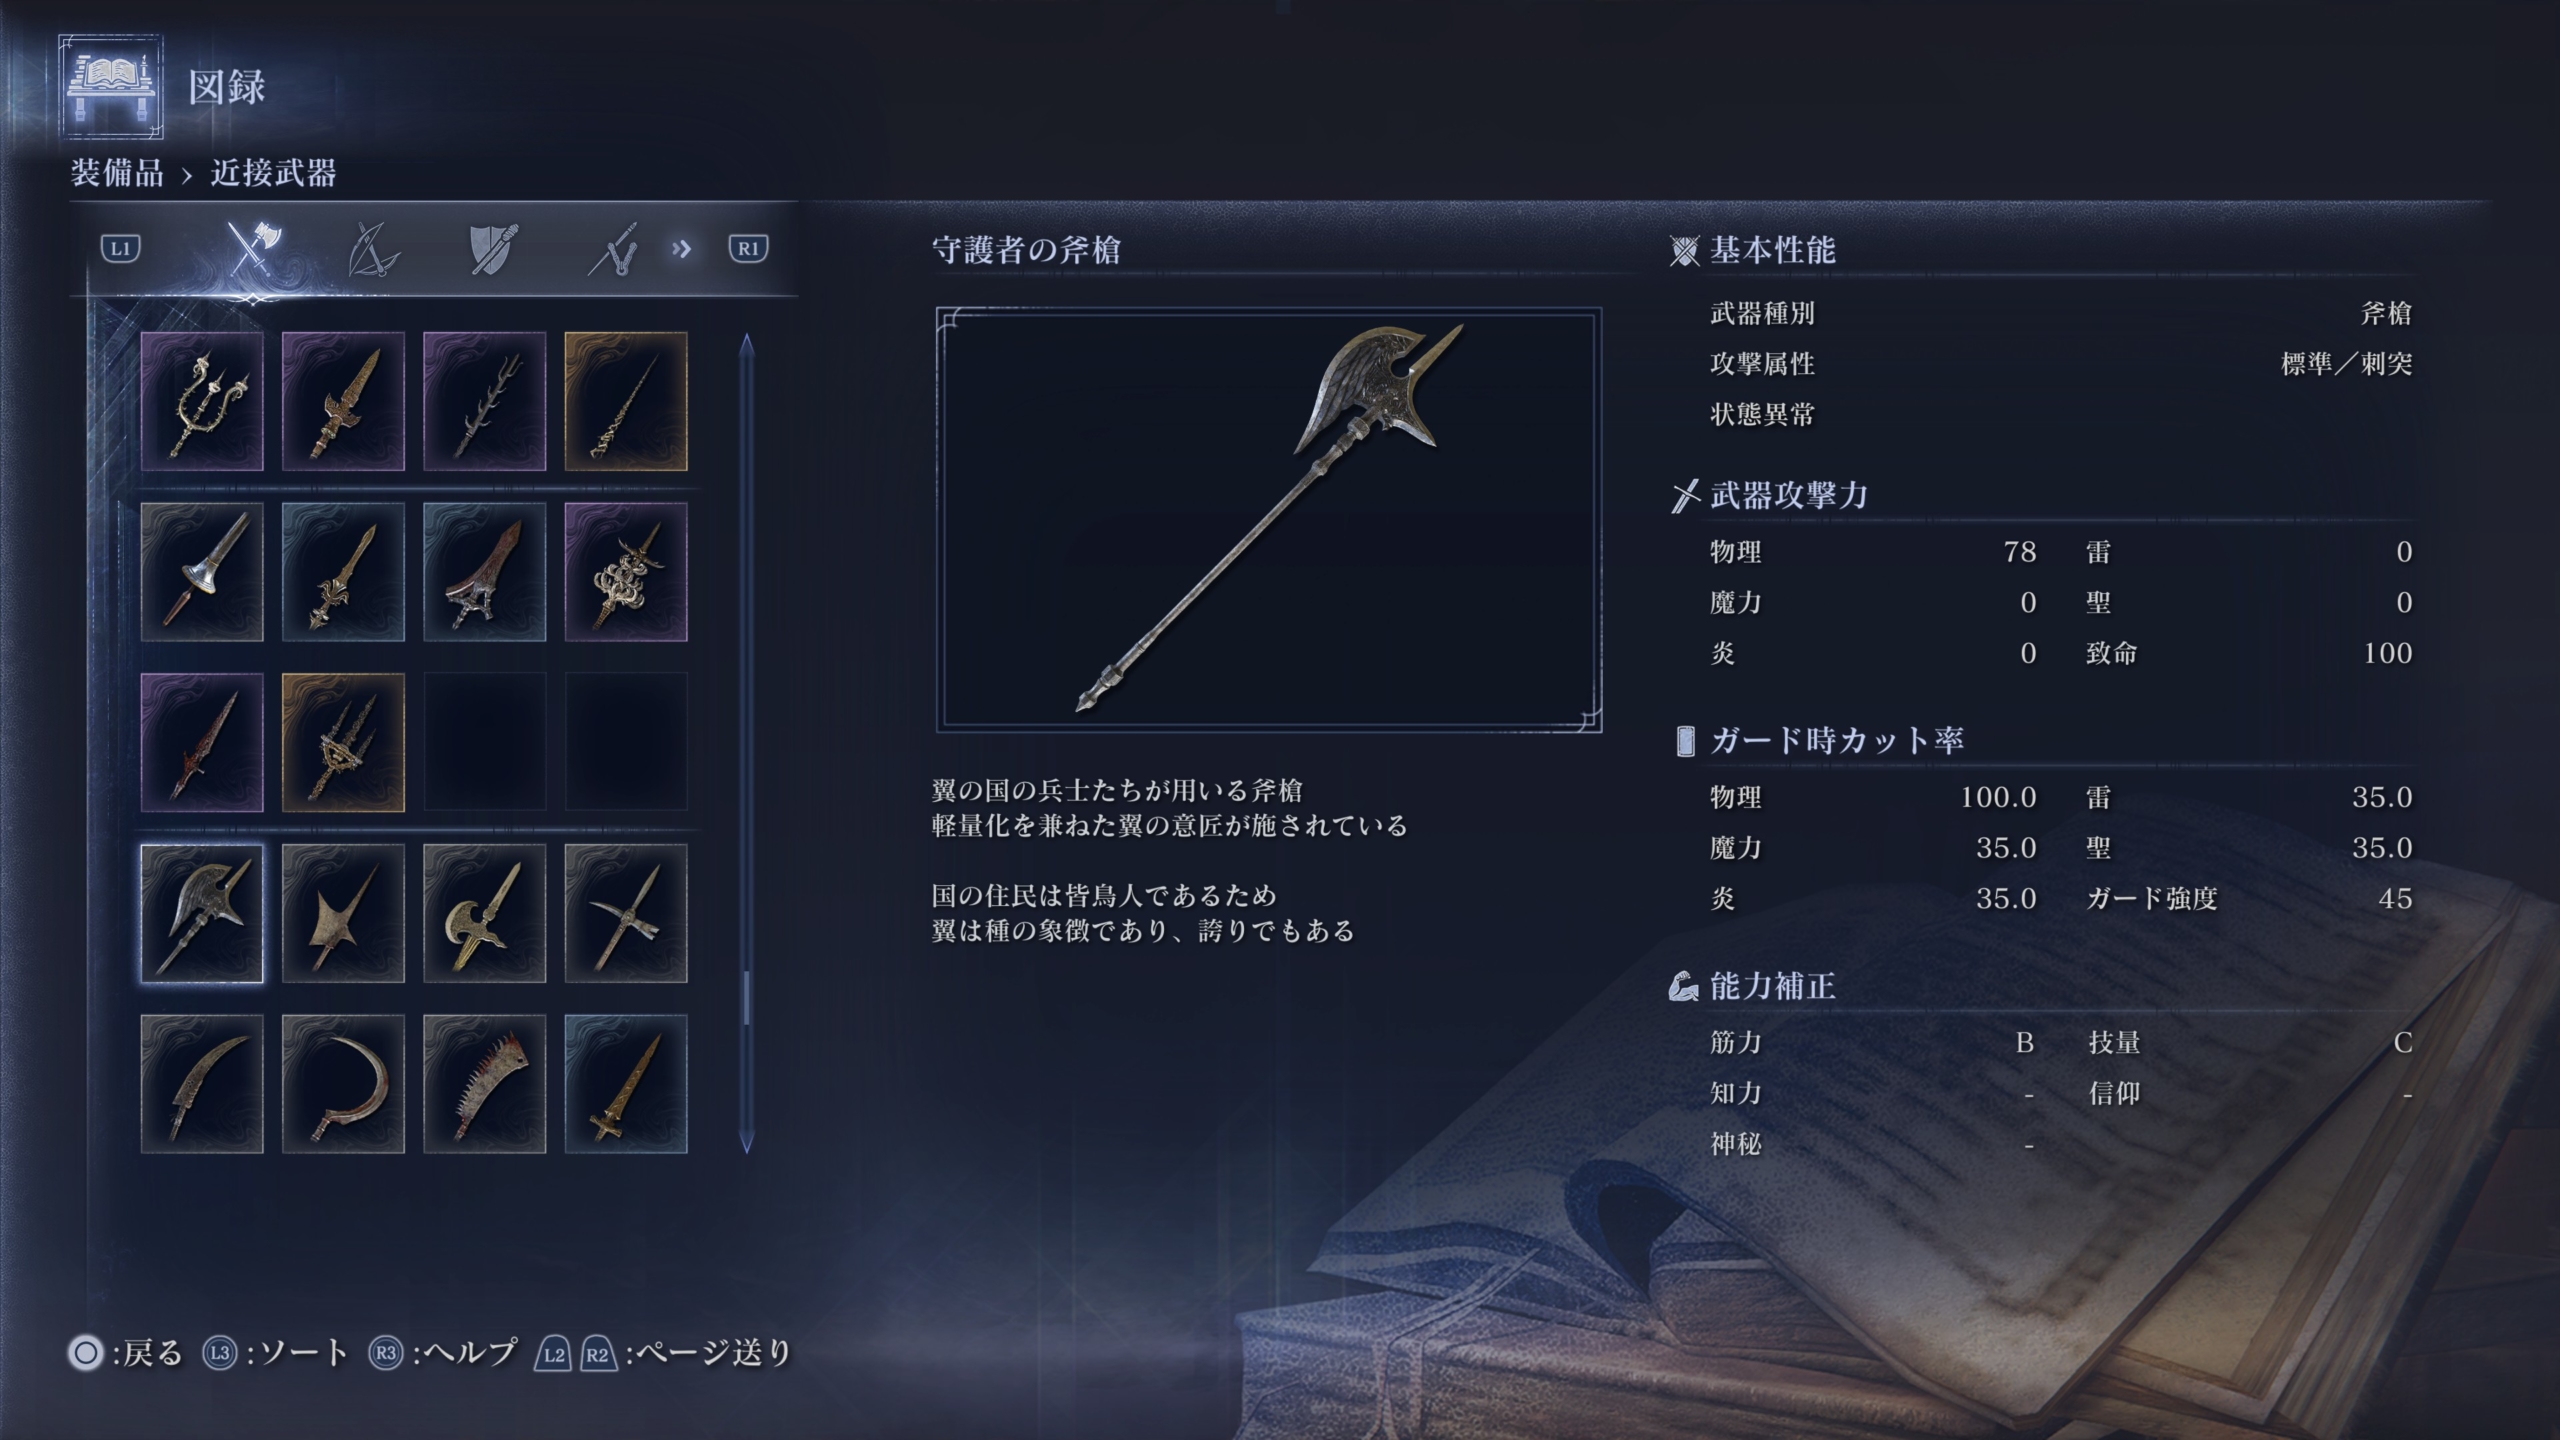Select the gold-framed three-pronged fork icon

coord(343,742)
